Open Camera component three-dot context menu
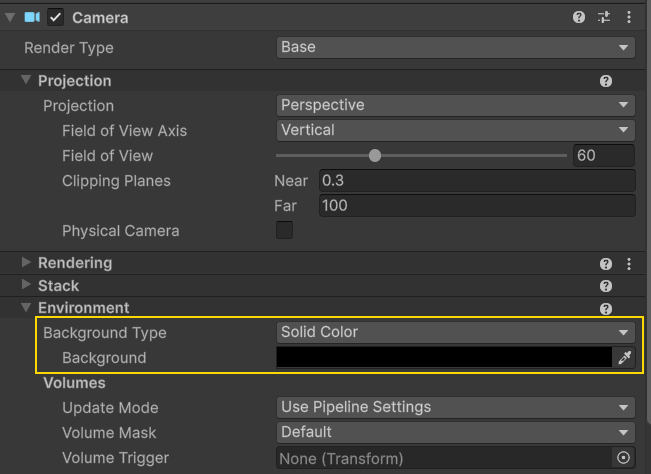651x474 pixels. (x=629, y=17)
